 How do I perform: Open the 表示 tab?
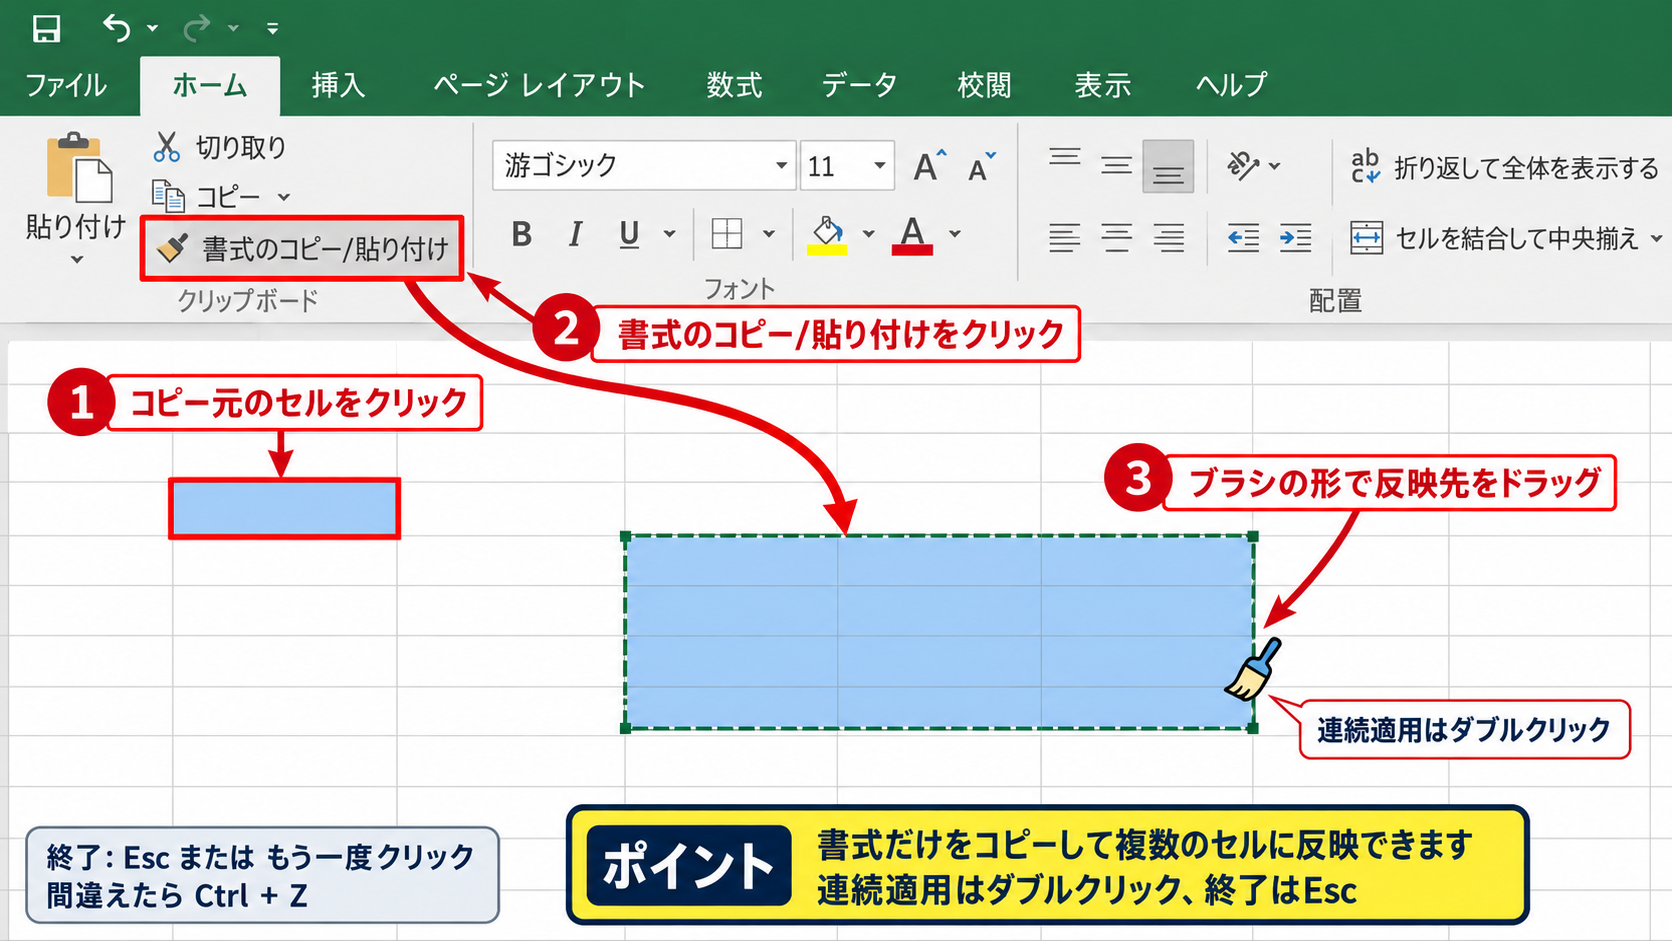(x=1103, y=85)
